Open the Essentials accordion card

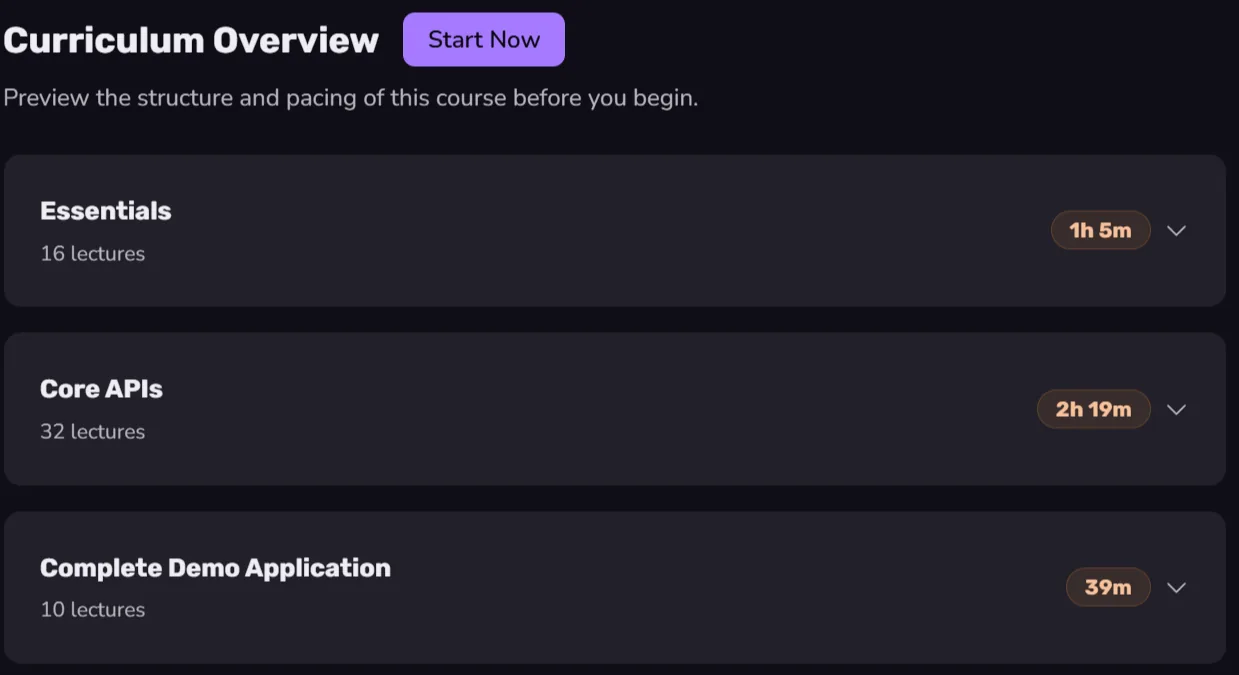(615, 231)
